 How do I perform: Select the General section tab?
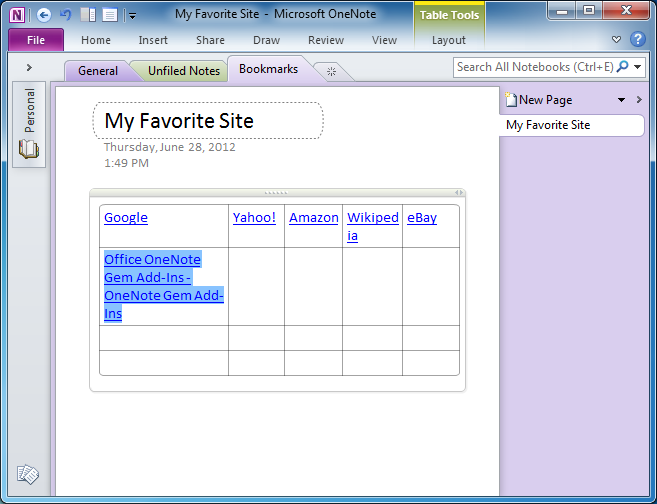pos(98,71)
